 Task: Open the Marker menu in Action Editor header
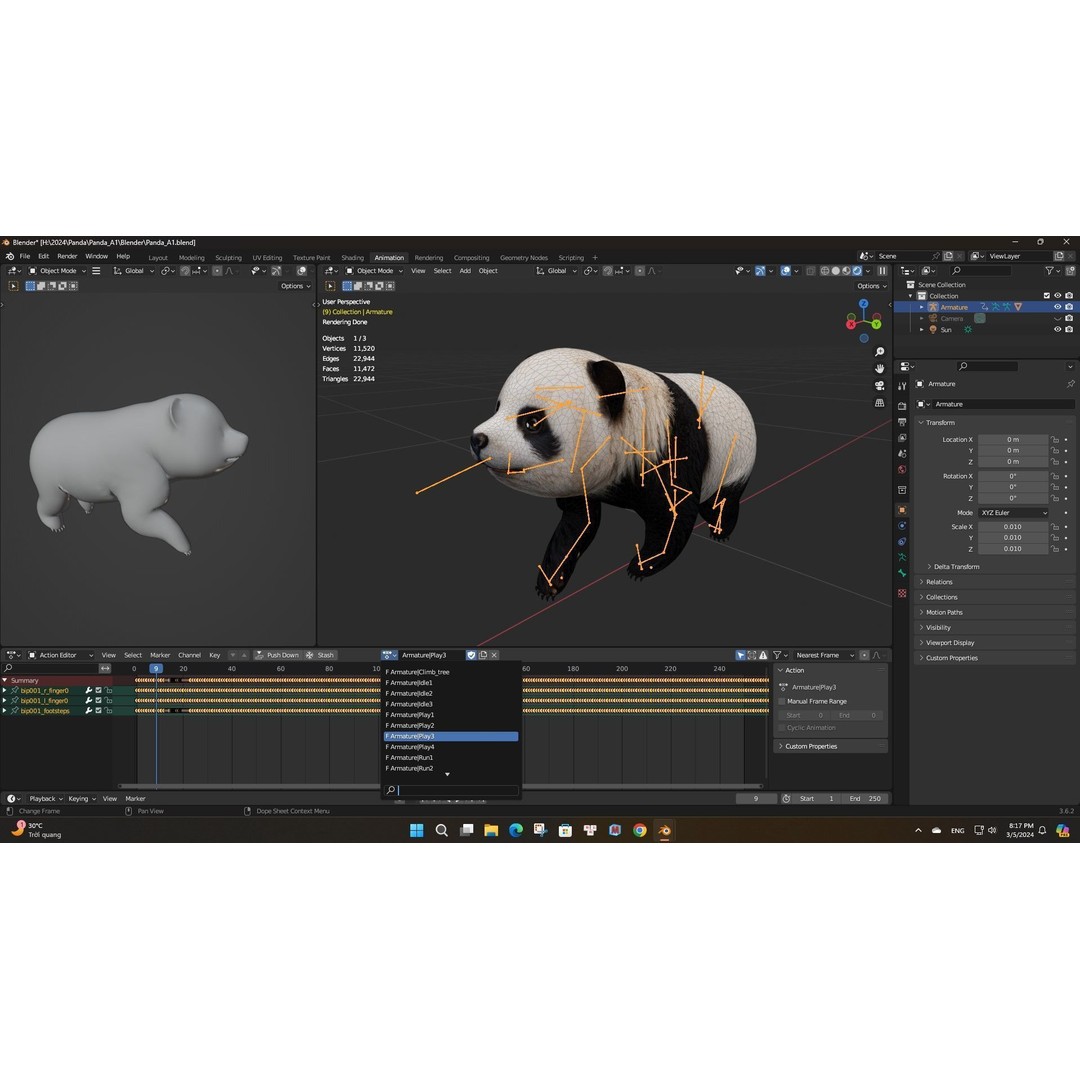point(160,655)
